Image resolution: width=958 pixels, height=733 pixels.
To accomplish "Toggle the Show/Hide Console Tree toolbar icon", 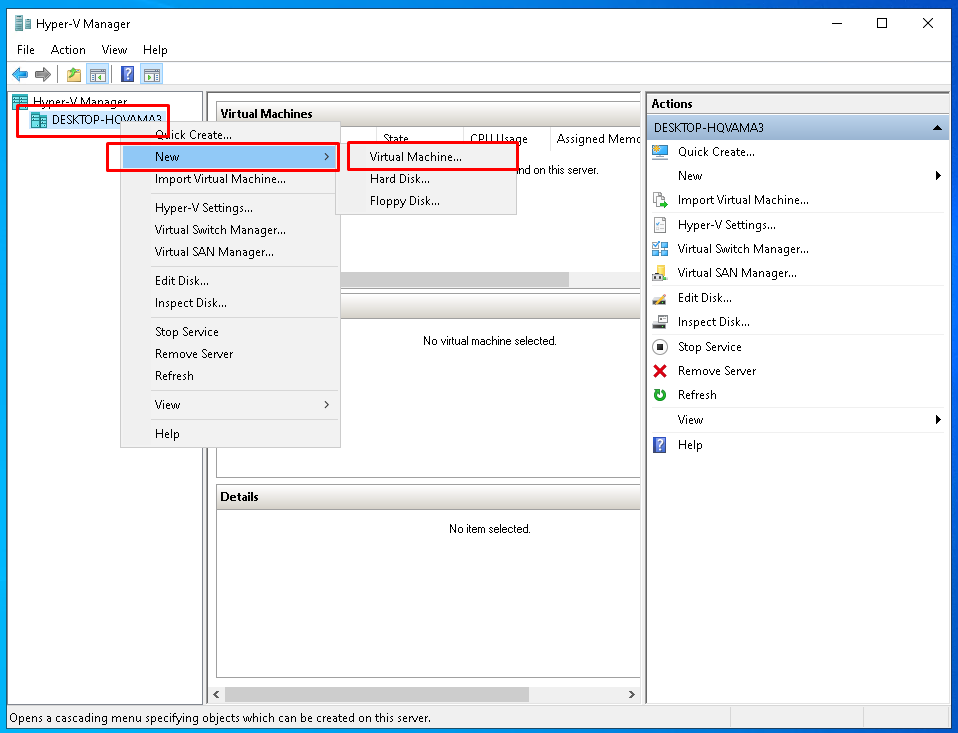I will coord(98,75).
